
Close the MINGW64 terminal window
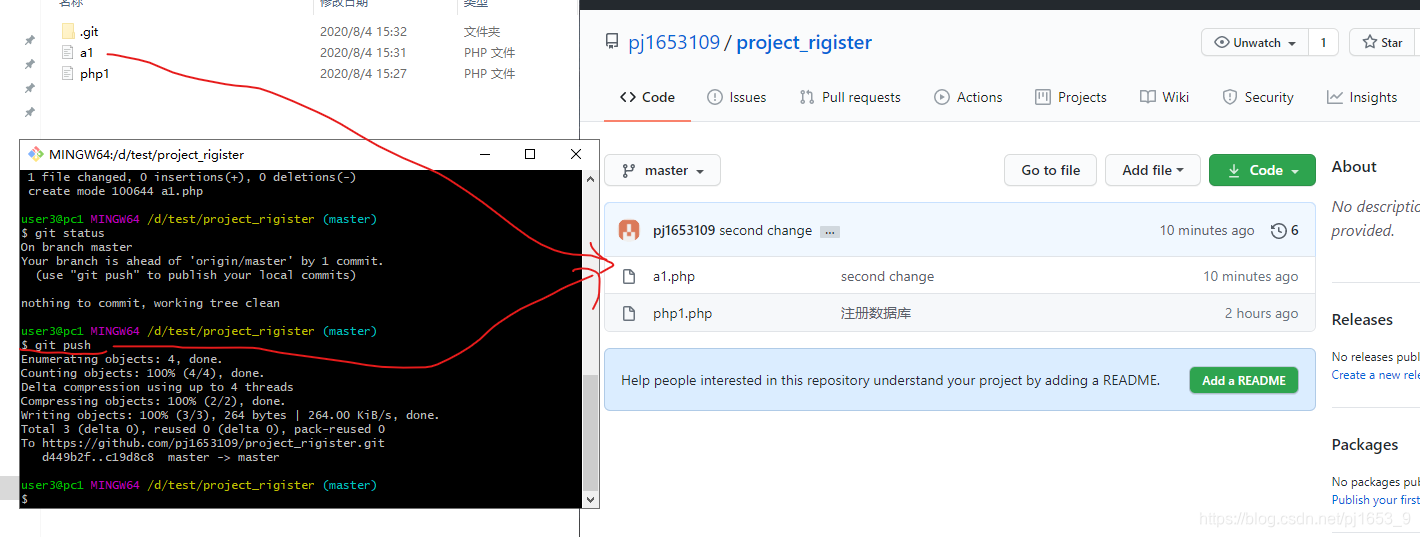[x=576, y=154]
